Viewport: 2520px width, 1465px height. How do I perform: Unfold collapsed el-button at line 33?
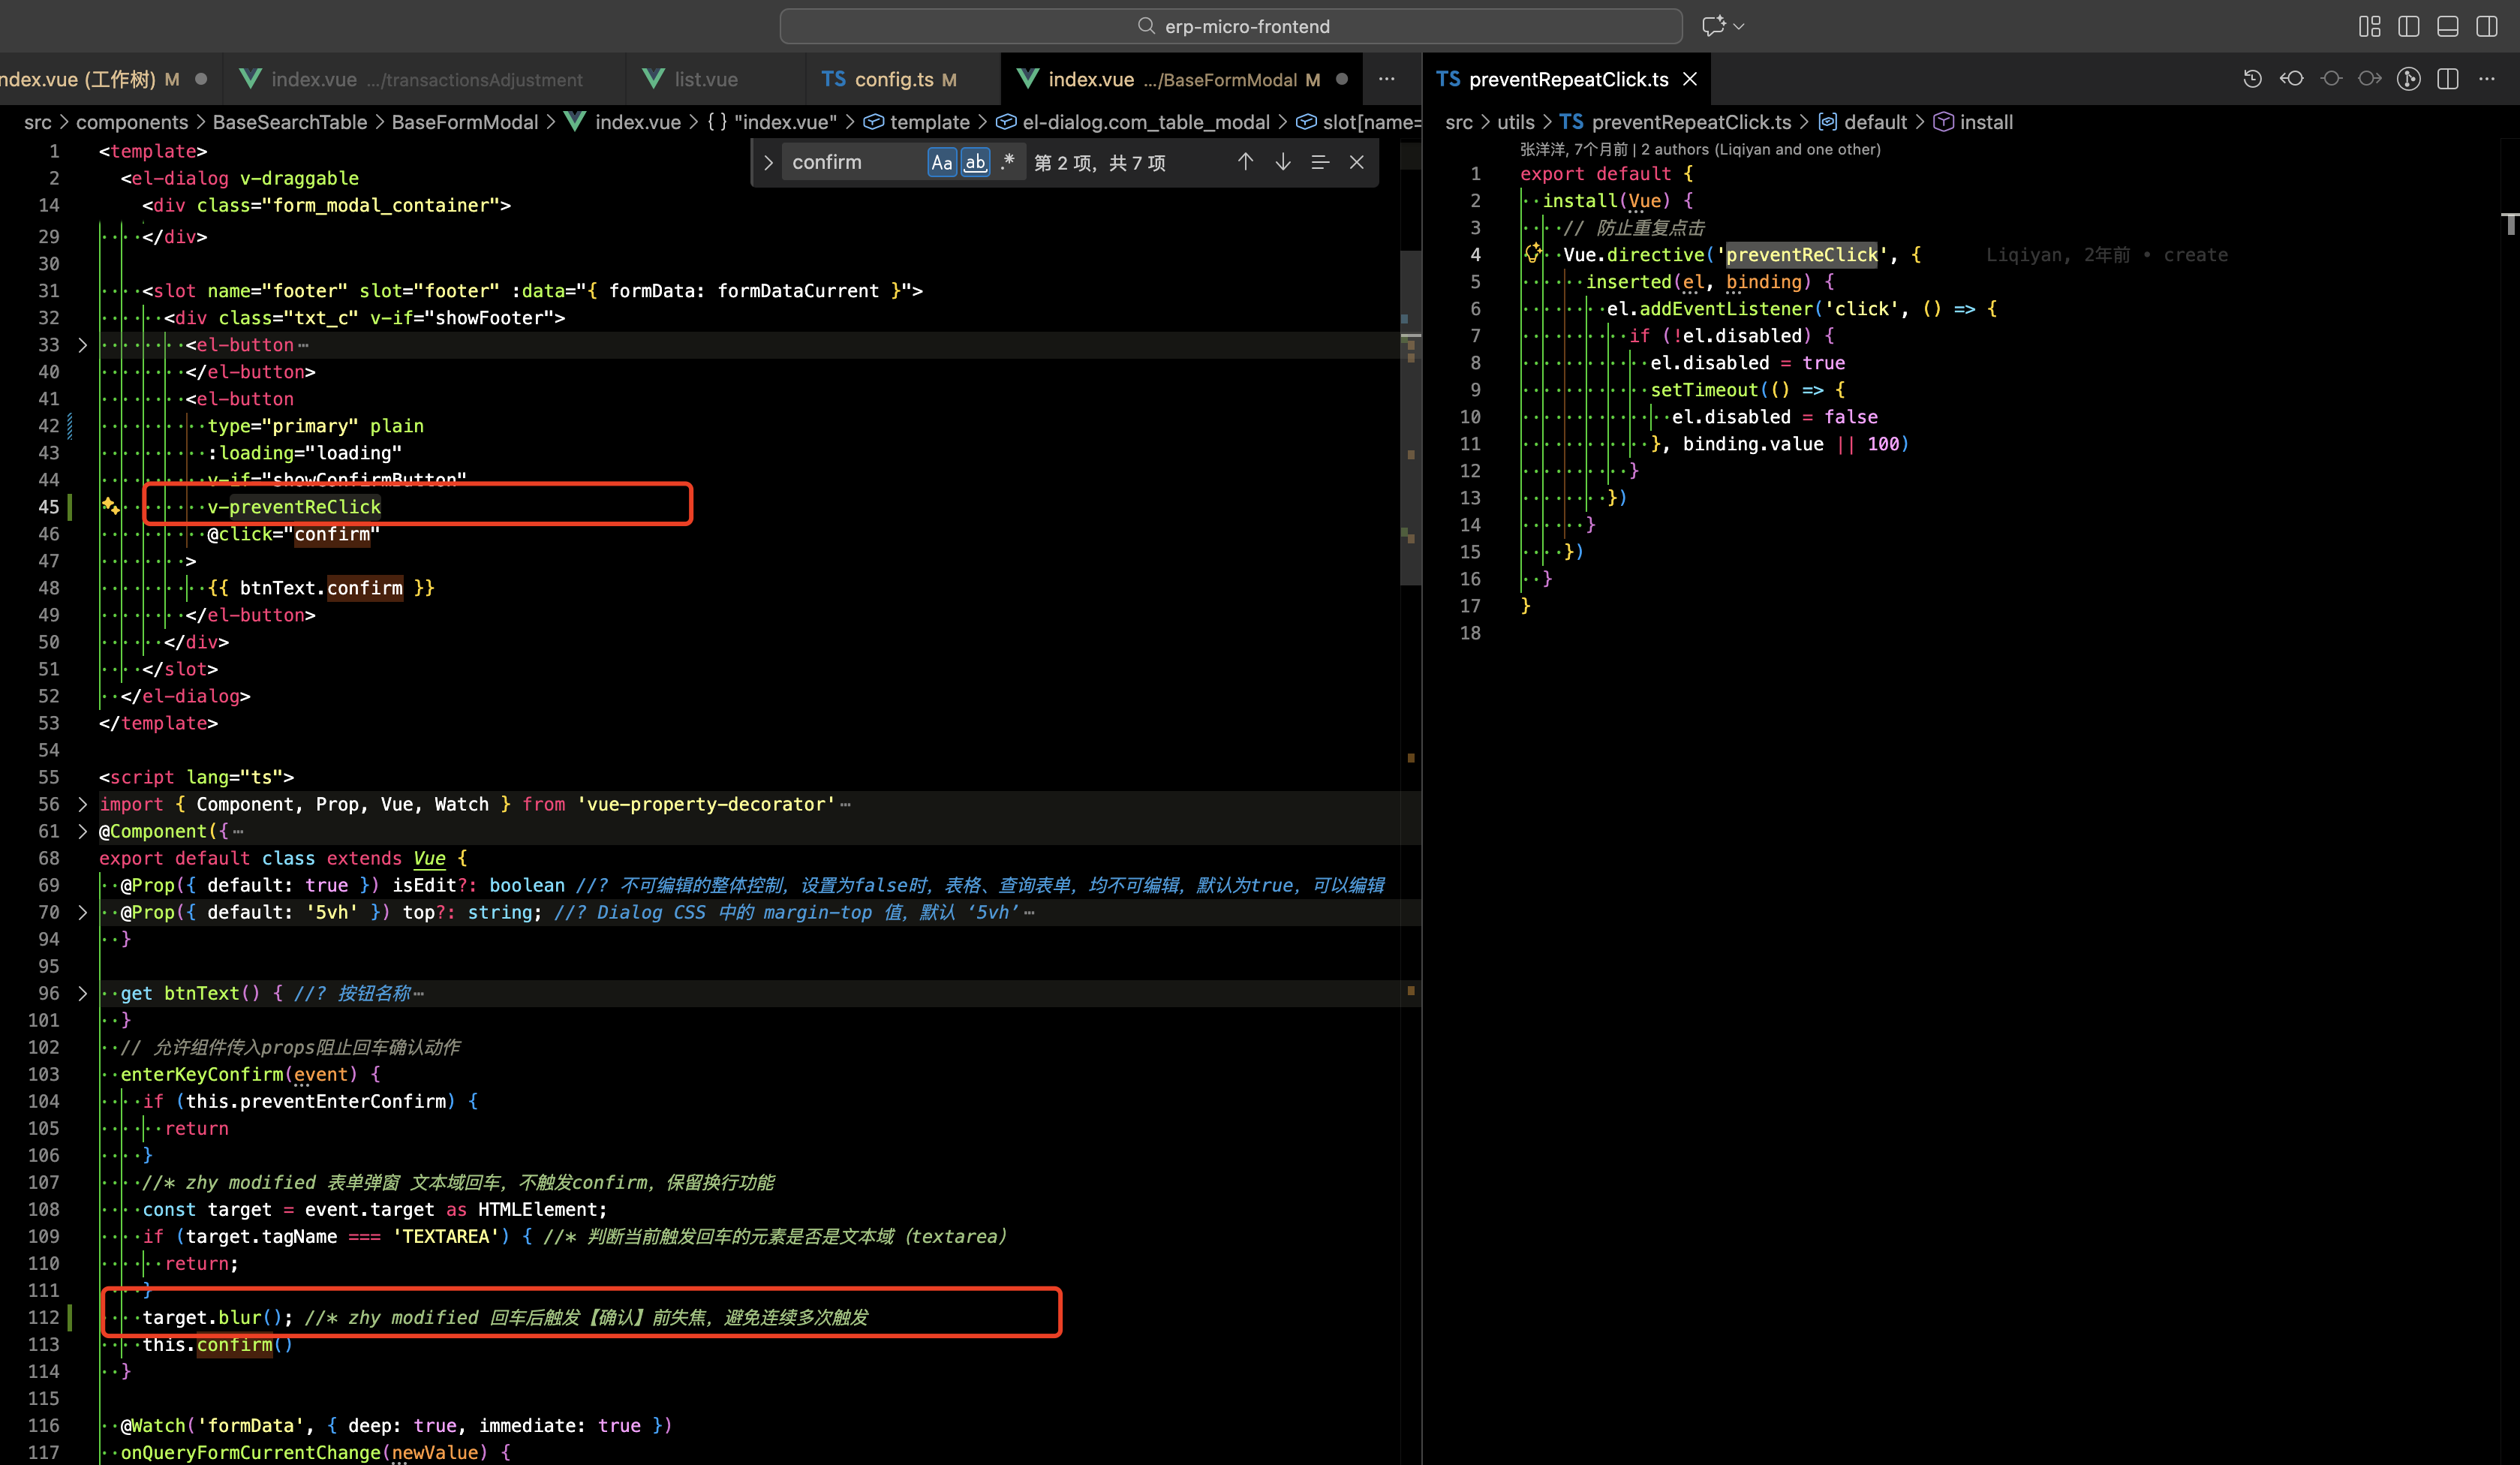point(83,345)
